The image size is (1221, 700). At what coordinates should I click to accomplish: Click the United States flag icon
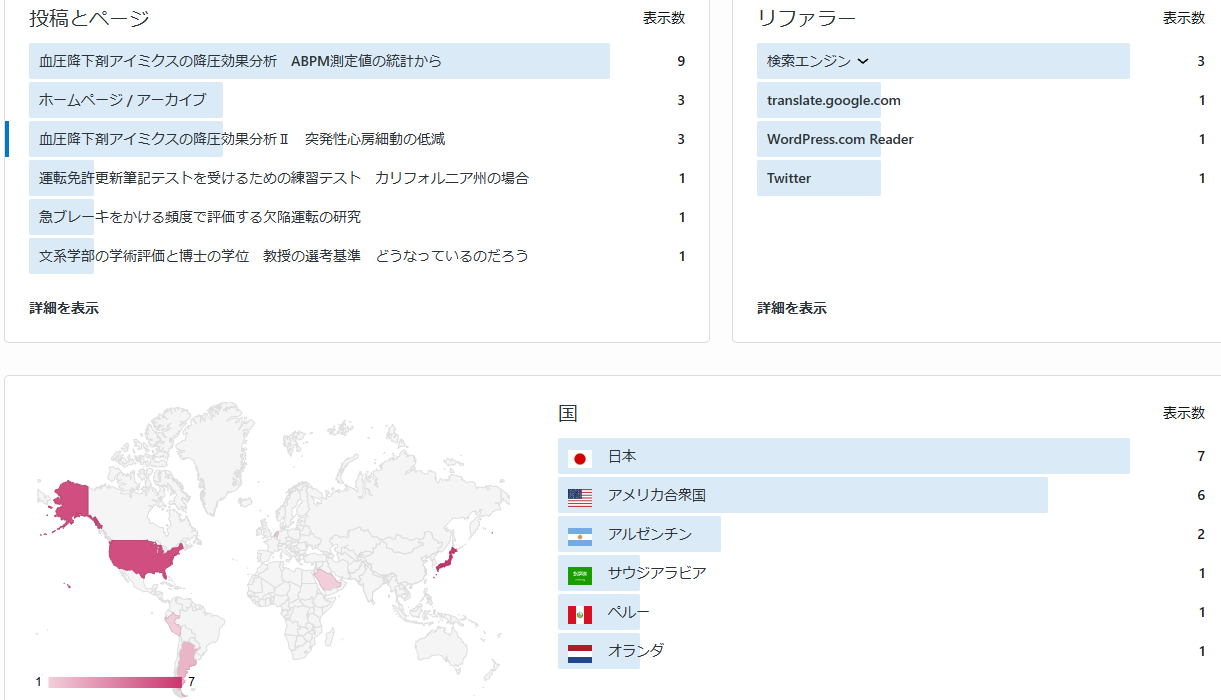[x=580, y=497]
